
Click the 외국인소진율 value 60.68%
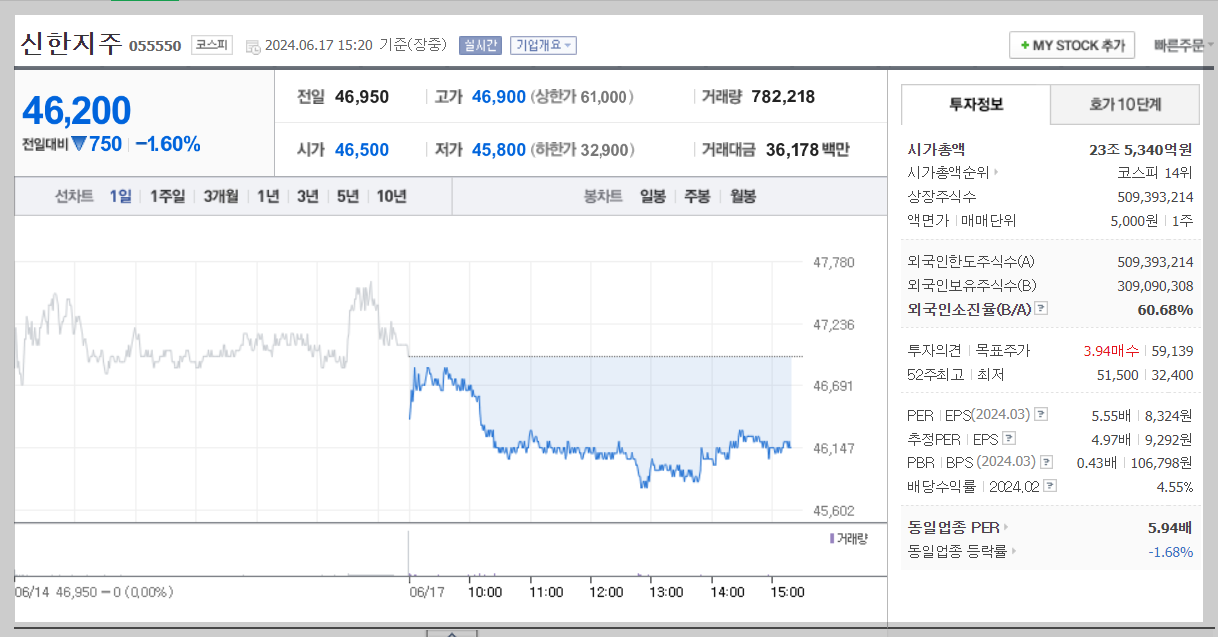pyautogui.click(x=1165, y=309)
